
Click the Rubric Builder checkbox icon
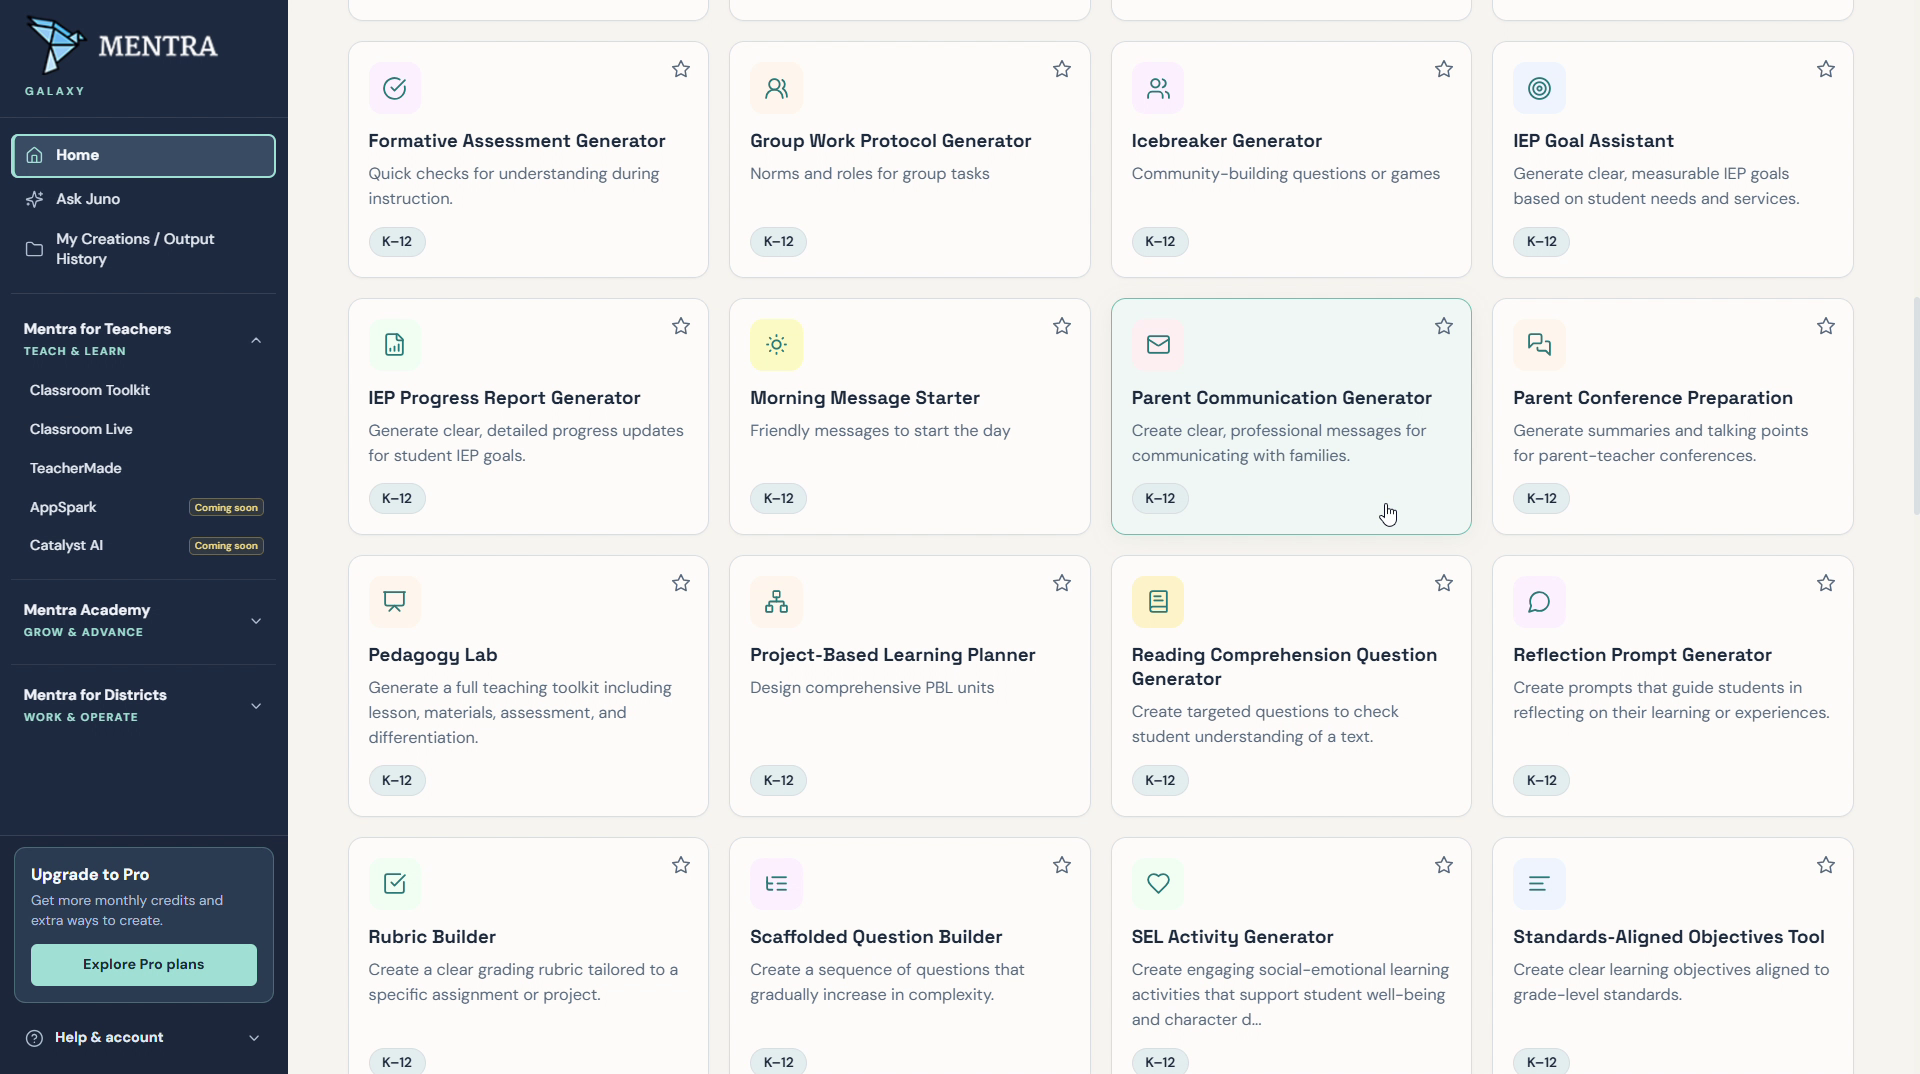(395, 884)
